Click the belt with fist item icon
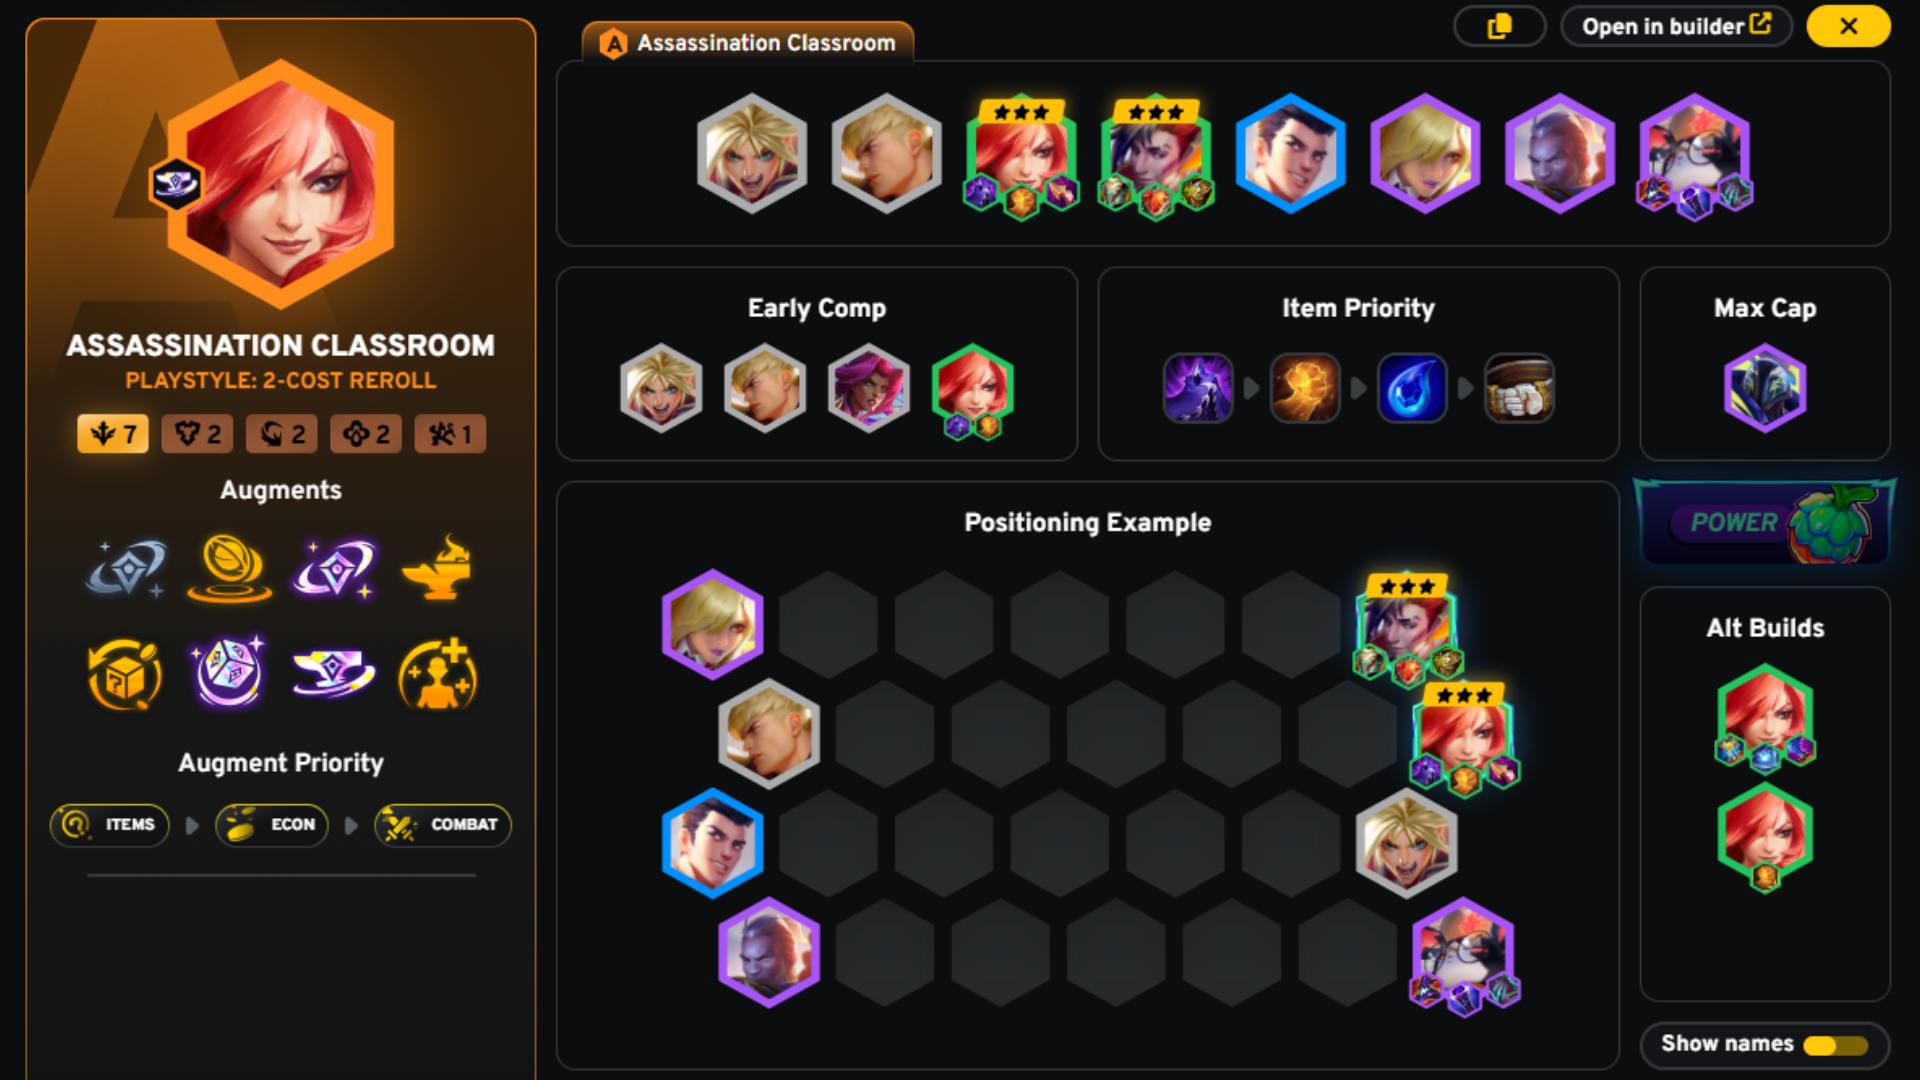1920x1080 pixels. click(1519, 388)
